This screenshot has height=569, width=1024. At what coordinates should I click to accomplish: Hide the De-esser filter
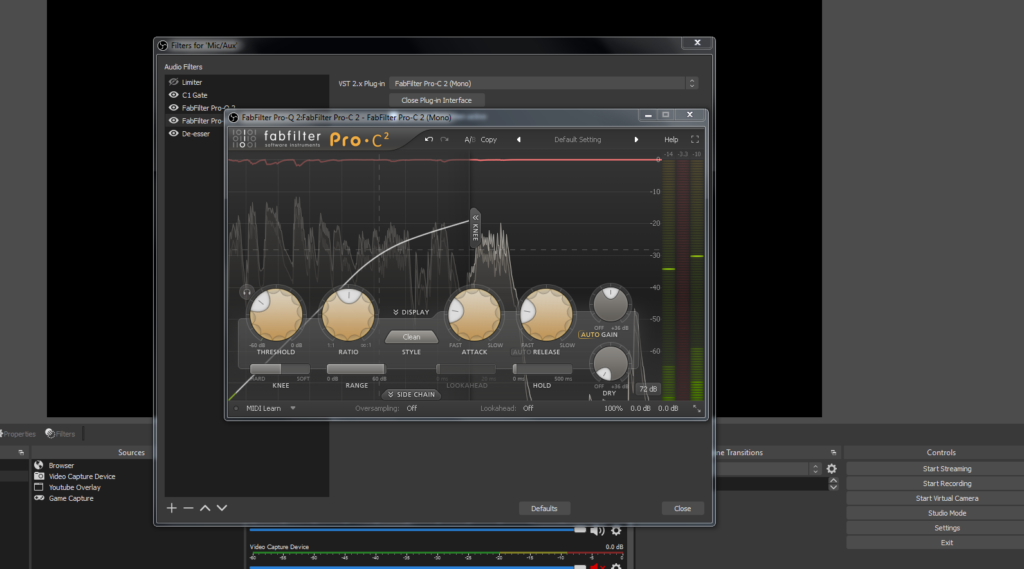coord(173,133)
